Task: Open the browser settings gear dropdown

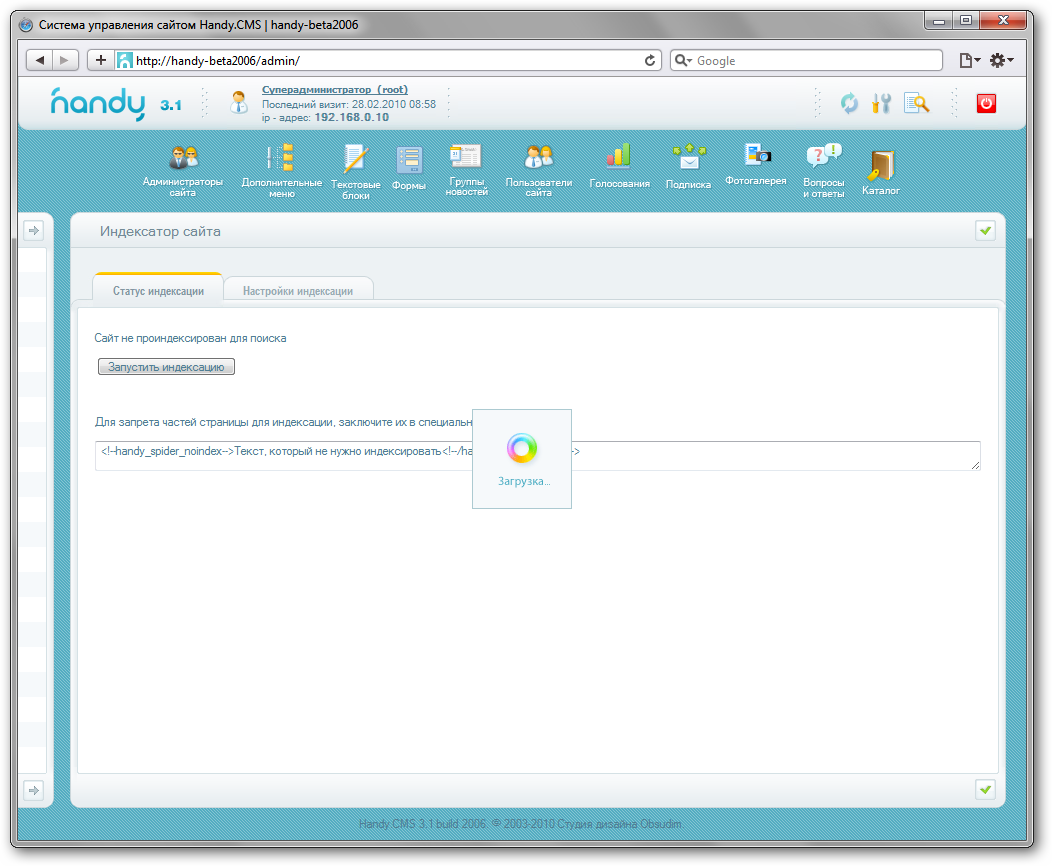Action: coord(1000,61)
